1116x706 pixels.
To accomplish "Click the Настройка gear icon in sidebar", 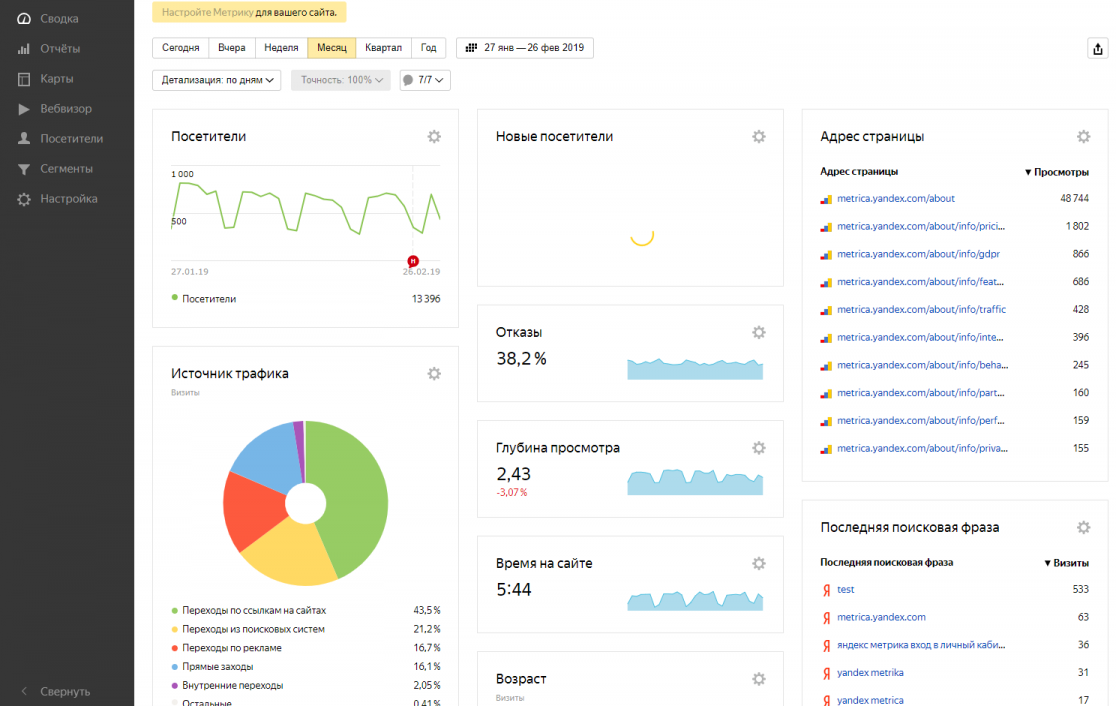I will point(24,199).
